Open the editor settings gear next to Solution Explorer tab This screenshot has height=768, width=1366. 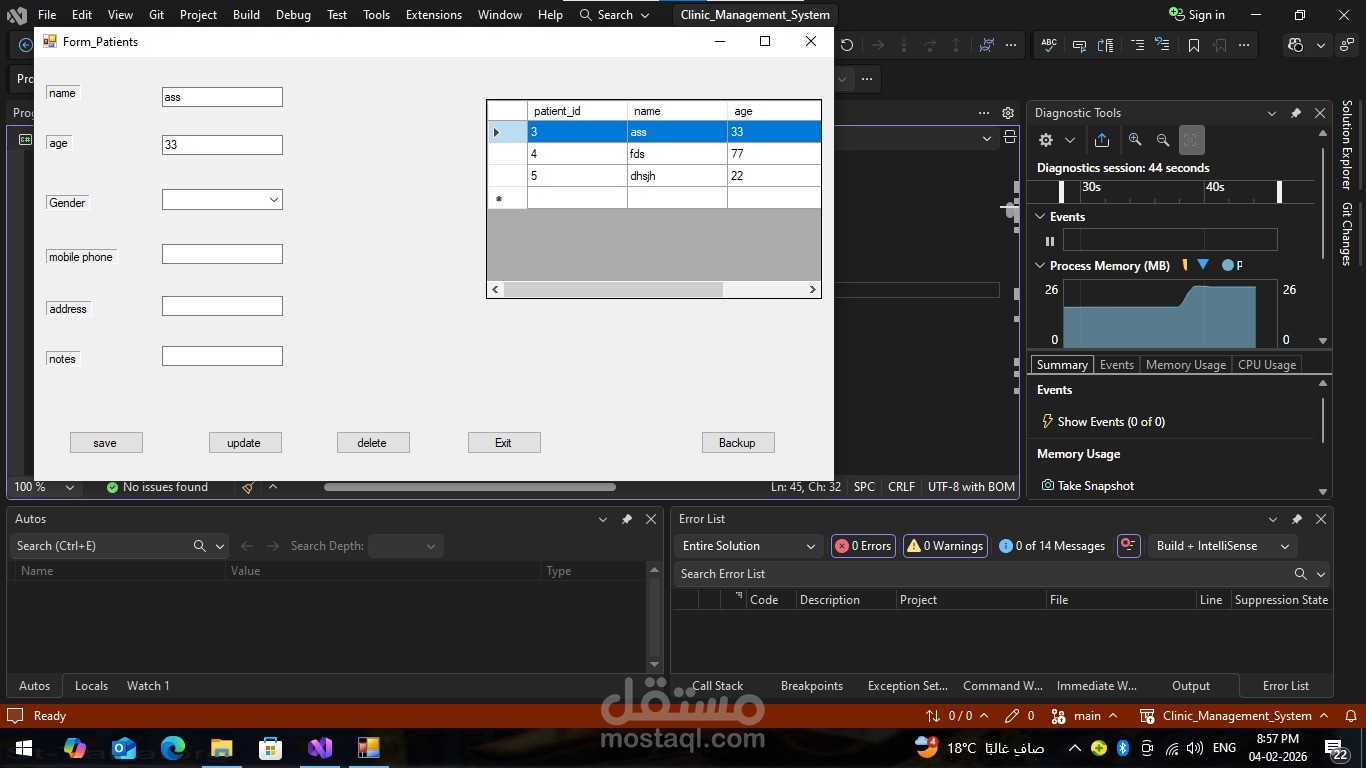point(1008,113)
